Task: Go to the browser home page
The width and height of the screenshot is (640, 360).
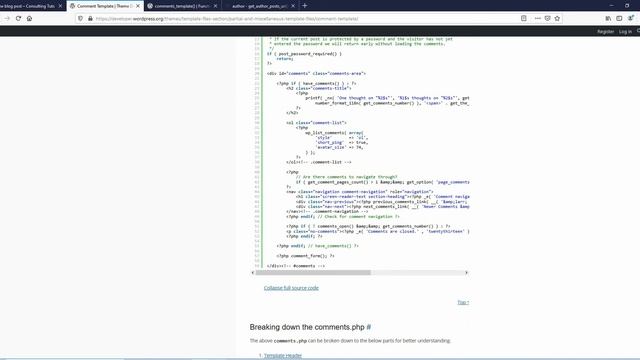Action: coord(29,18)
